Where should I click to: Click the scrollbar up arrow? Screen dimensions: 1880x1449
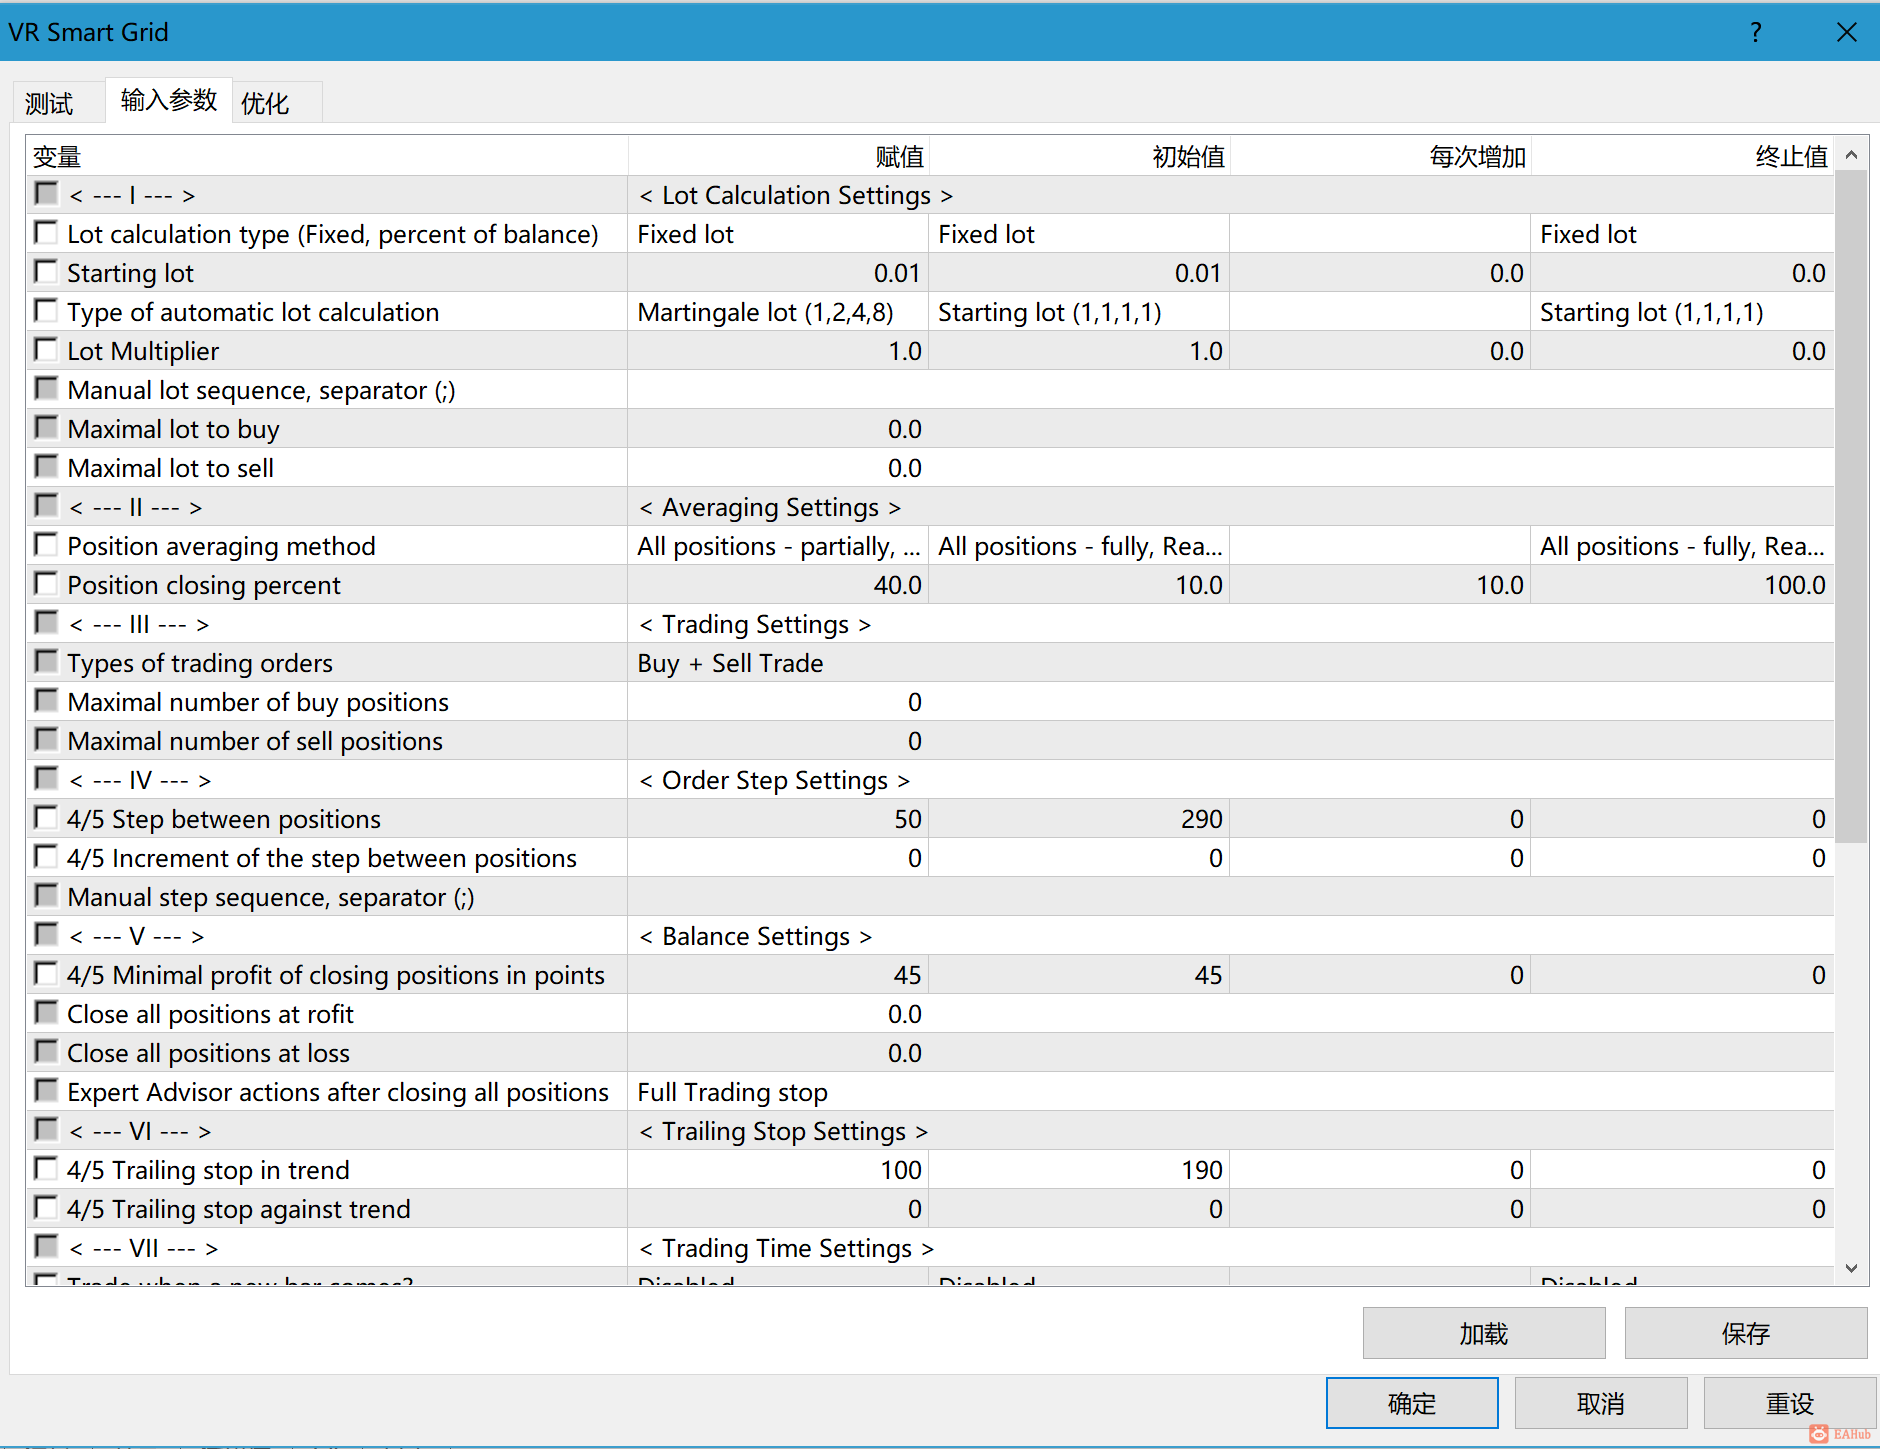click(x=1851, y=155)
